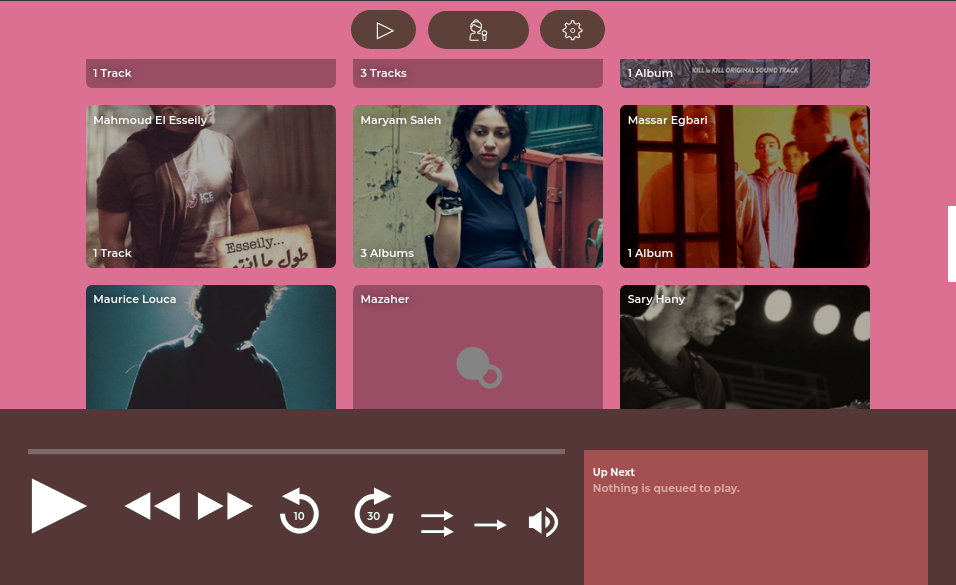
Task: Click the fast-forward to next track icon
Action: coord(225,505)
